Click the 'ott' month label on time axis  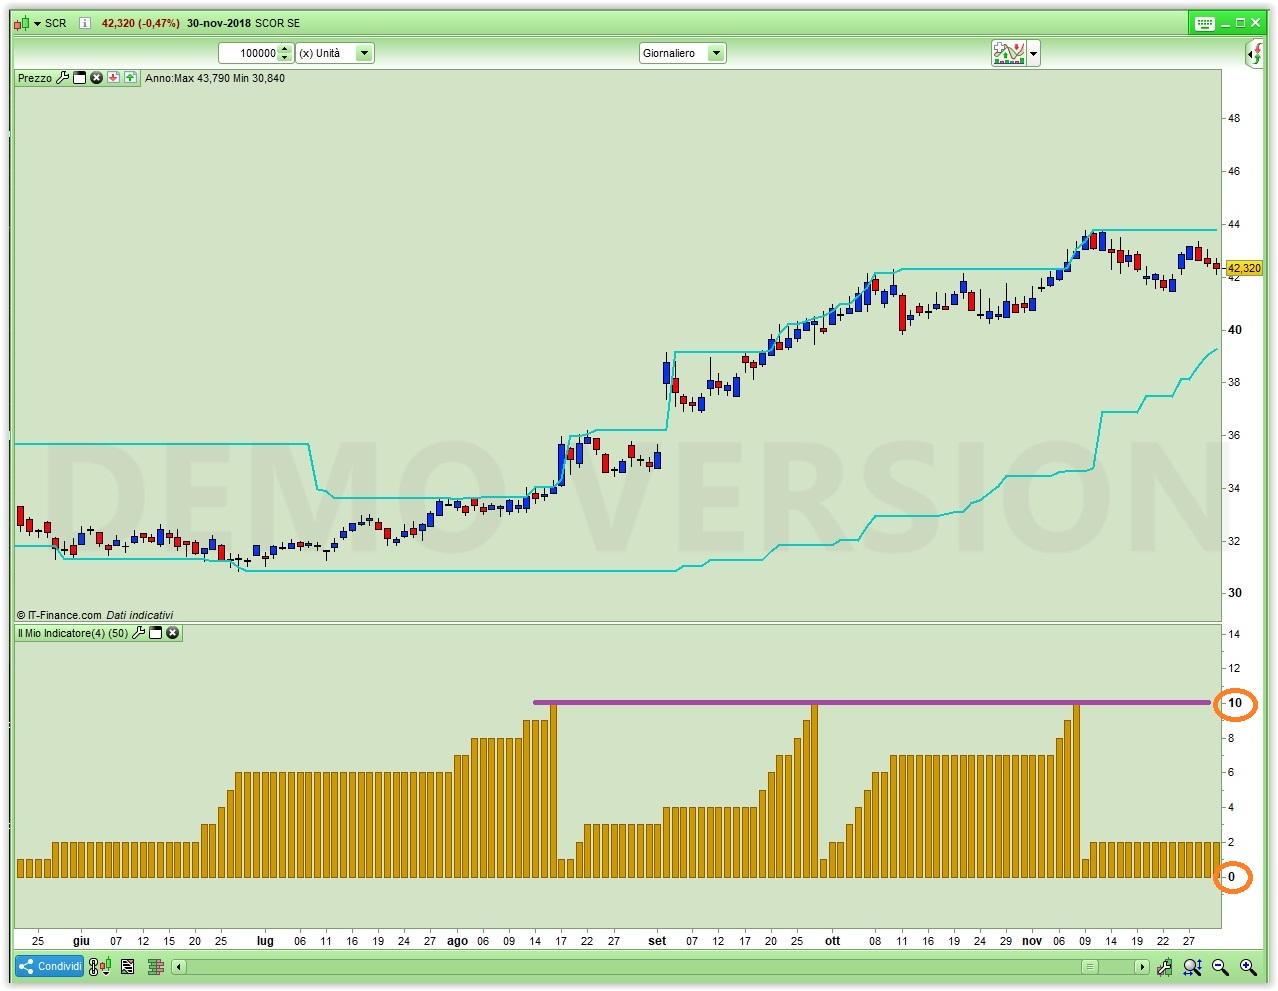[x=832, y=941]
